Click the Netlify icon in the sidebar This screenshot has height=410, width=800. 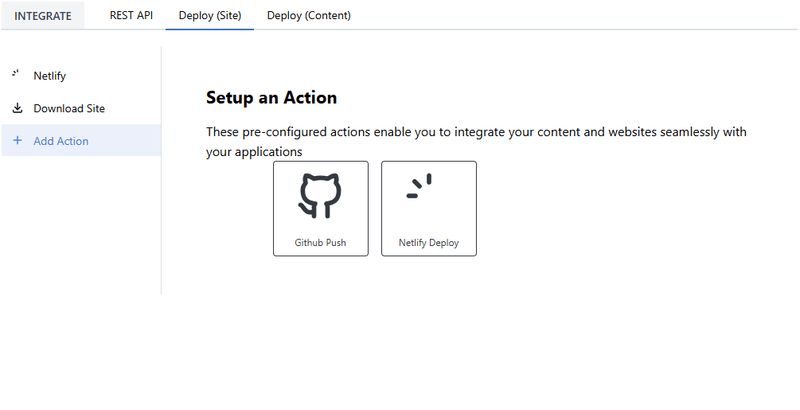point(16,74)
